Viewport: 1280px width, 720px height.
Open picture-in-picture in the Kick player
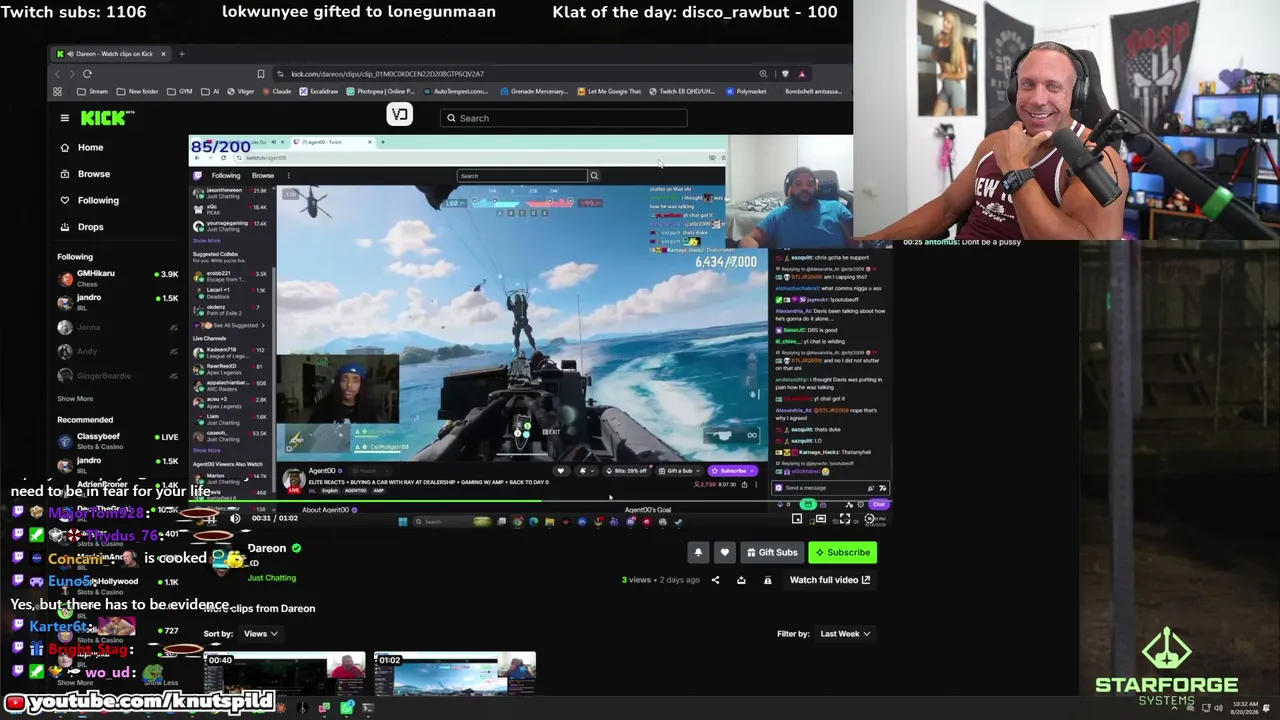797,519
